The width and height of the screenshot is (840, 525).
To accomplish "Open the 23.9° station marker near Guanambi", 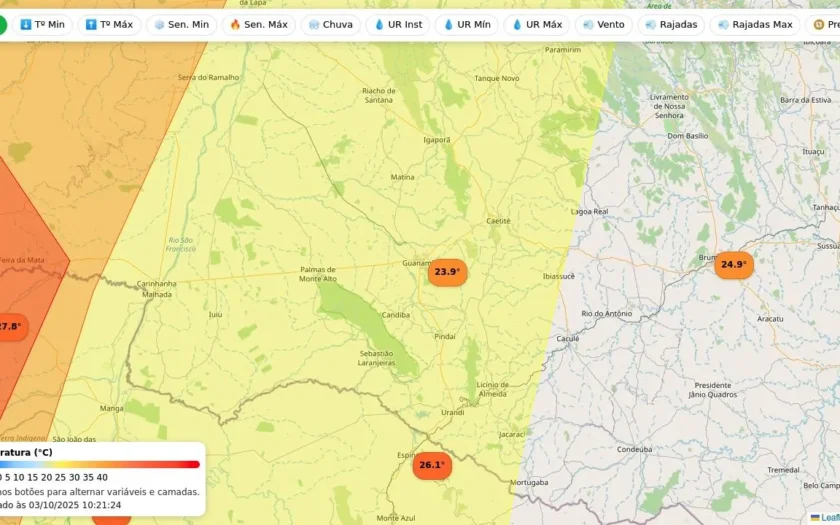I will (x=447, y=272).
